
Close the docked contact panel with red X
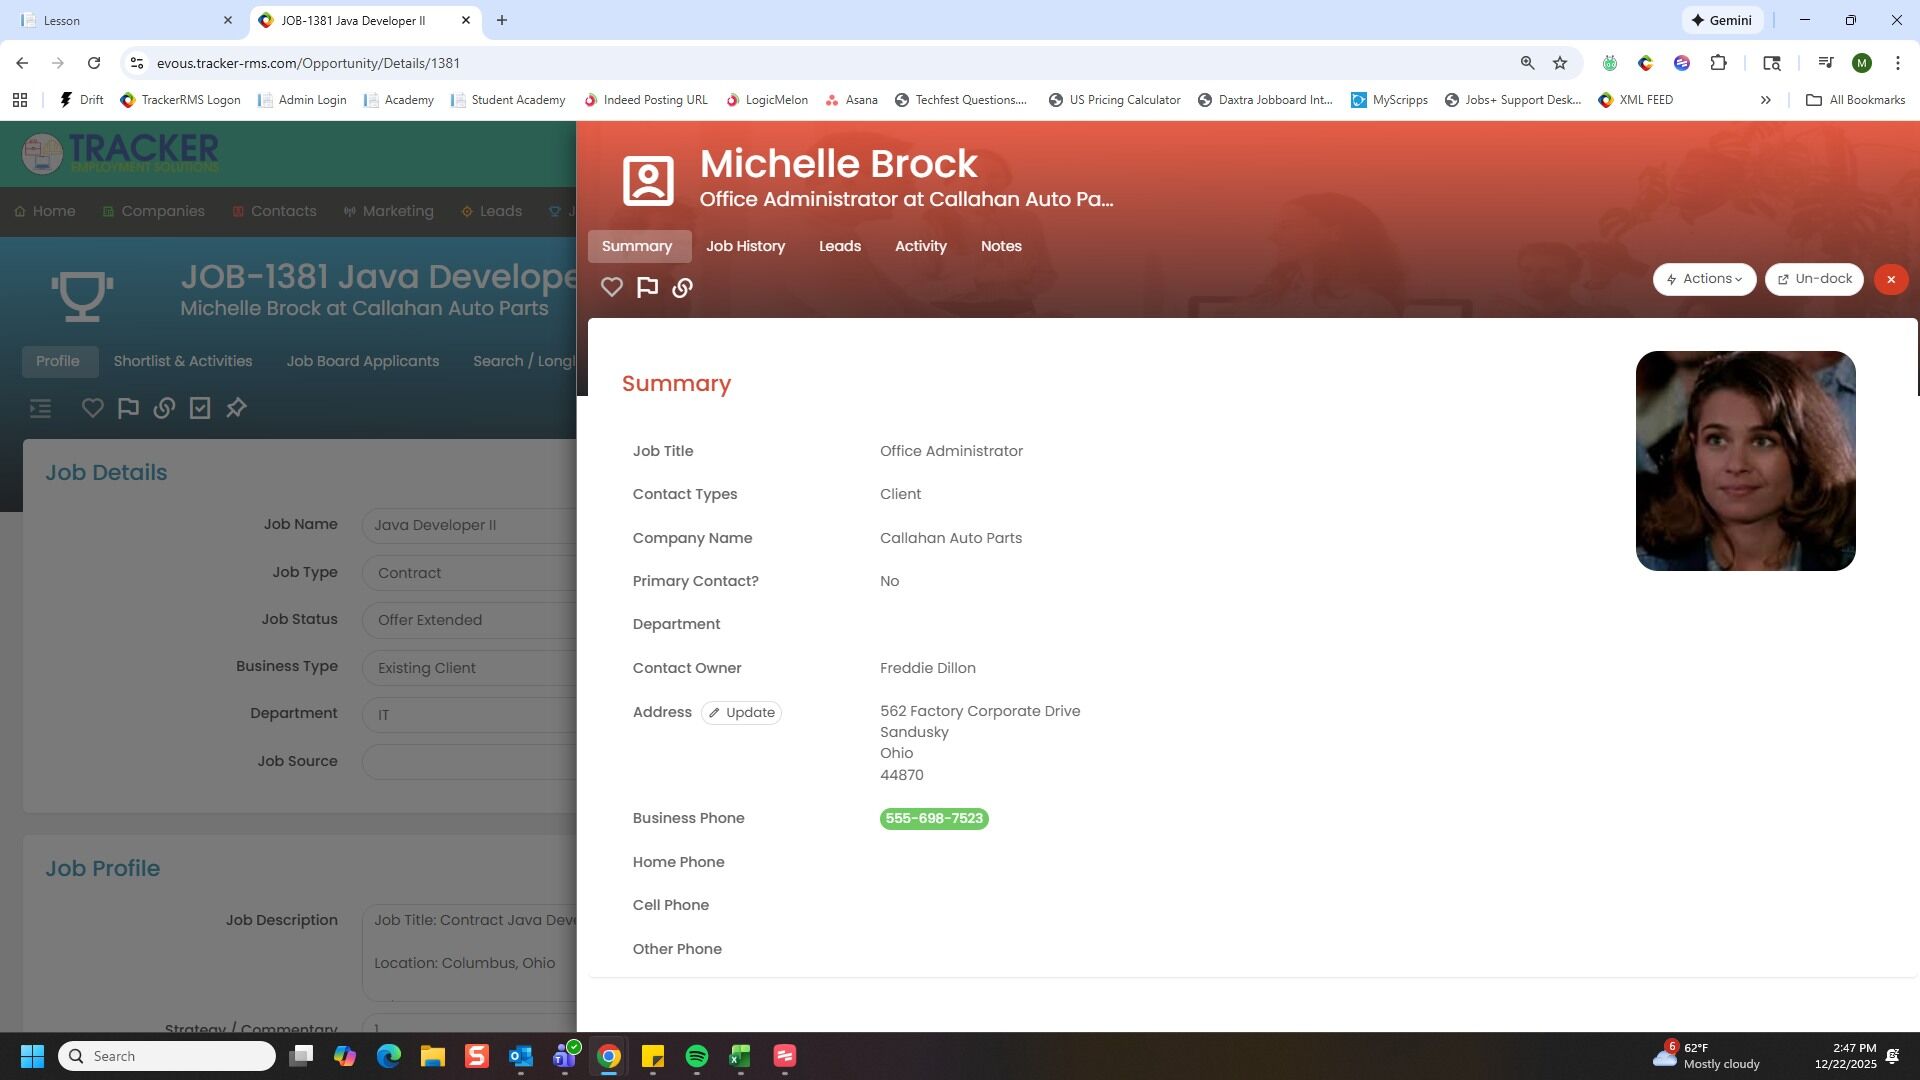coord(1890,280)
